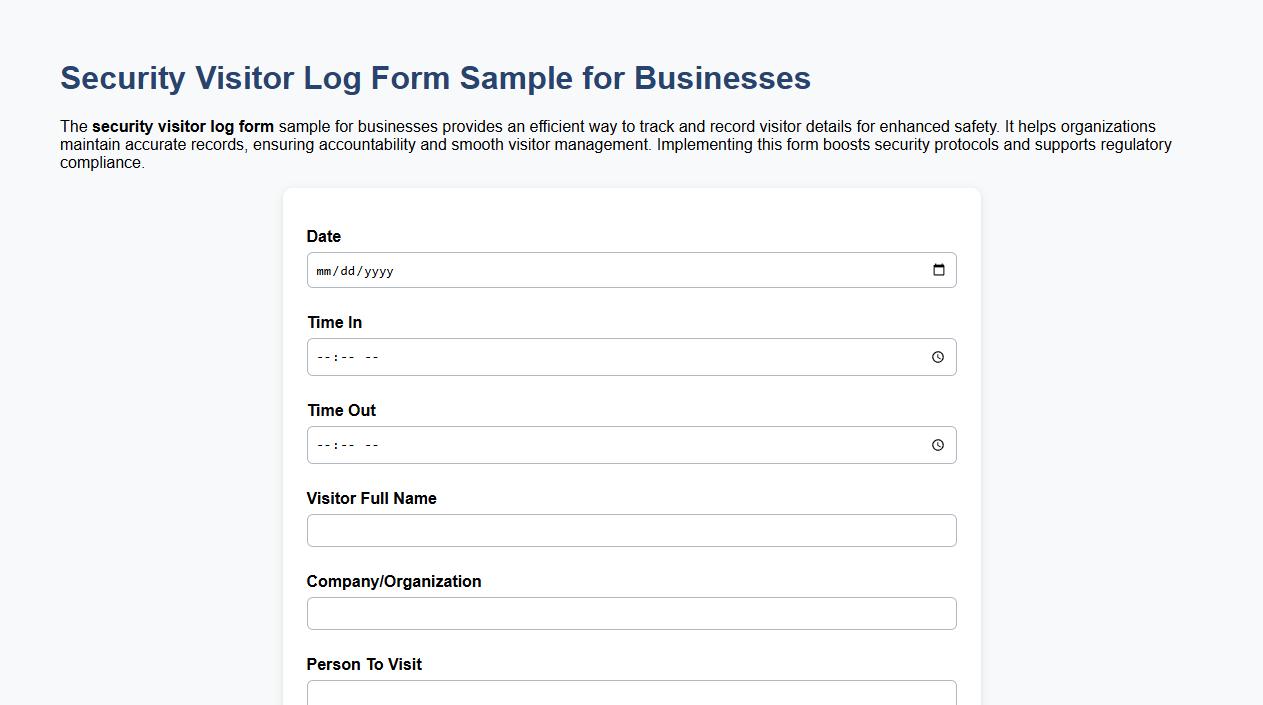The width and height of the screenshot is (1263, 705).
Task: Click the Date field label
Action: [x=323, y=236]
